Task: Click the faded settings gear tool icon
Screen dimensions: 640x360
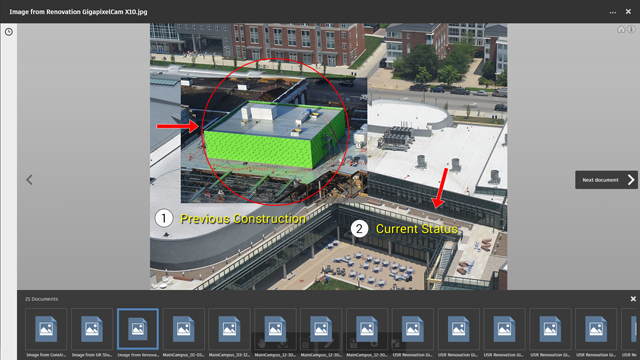Action: pos(373,344)
